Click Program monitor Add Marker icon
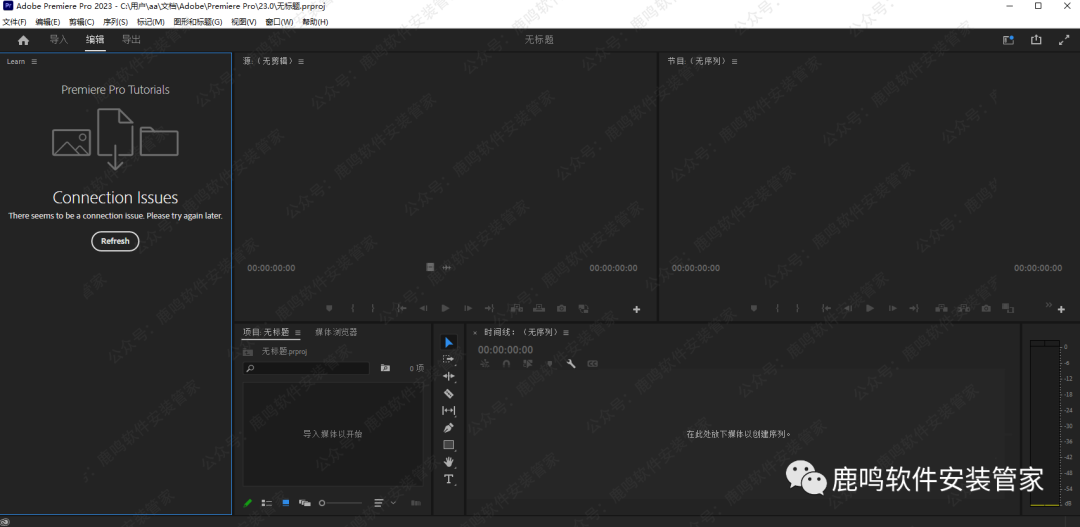 [754, 309]
